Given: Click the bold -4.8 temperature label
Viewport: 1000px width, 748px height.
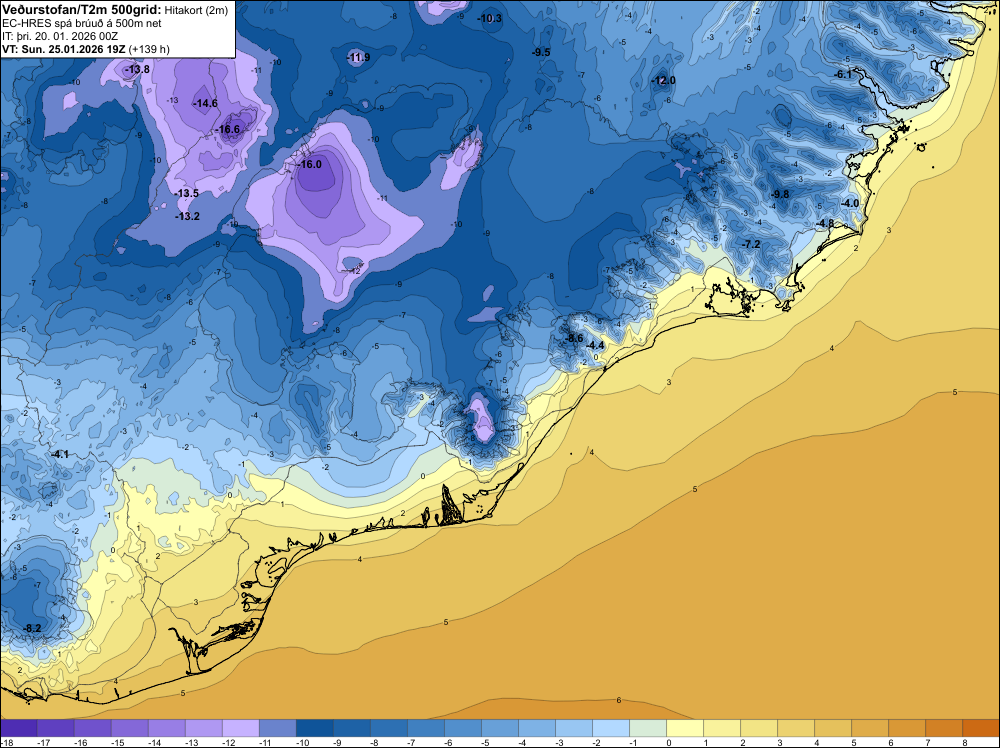Looking at the screenshot, I should [x=825, y=223].
